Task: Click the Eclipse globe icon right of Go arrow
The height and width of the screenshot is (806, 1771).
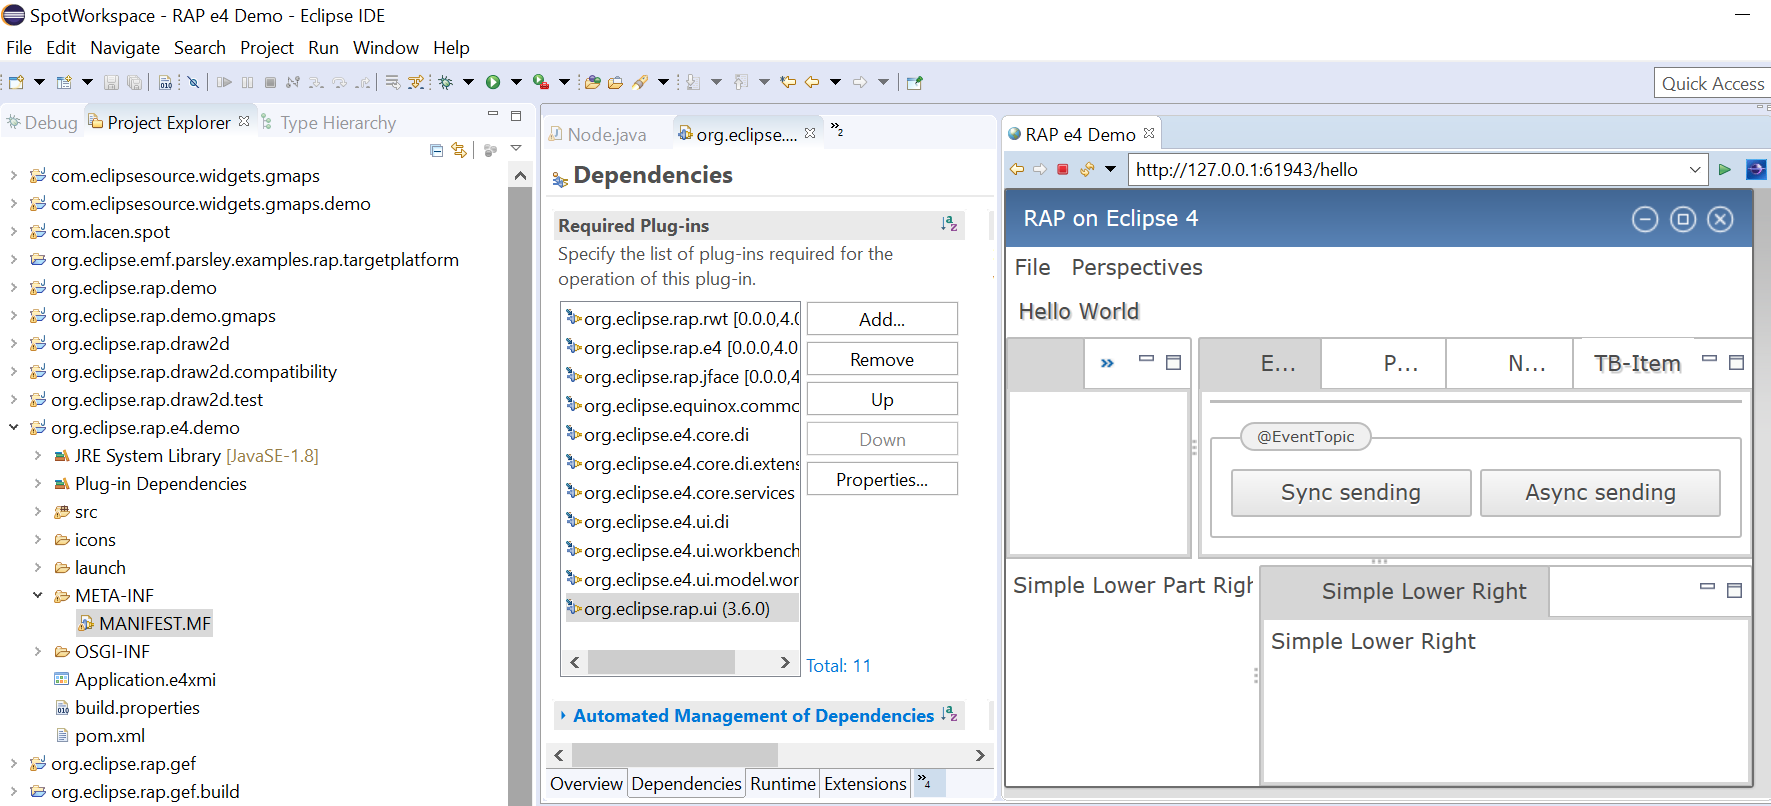Action: 1756,169
